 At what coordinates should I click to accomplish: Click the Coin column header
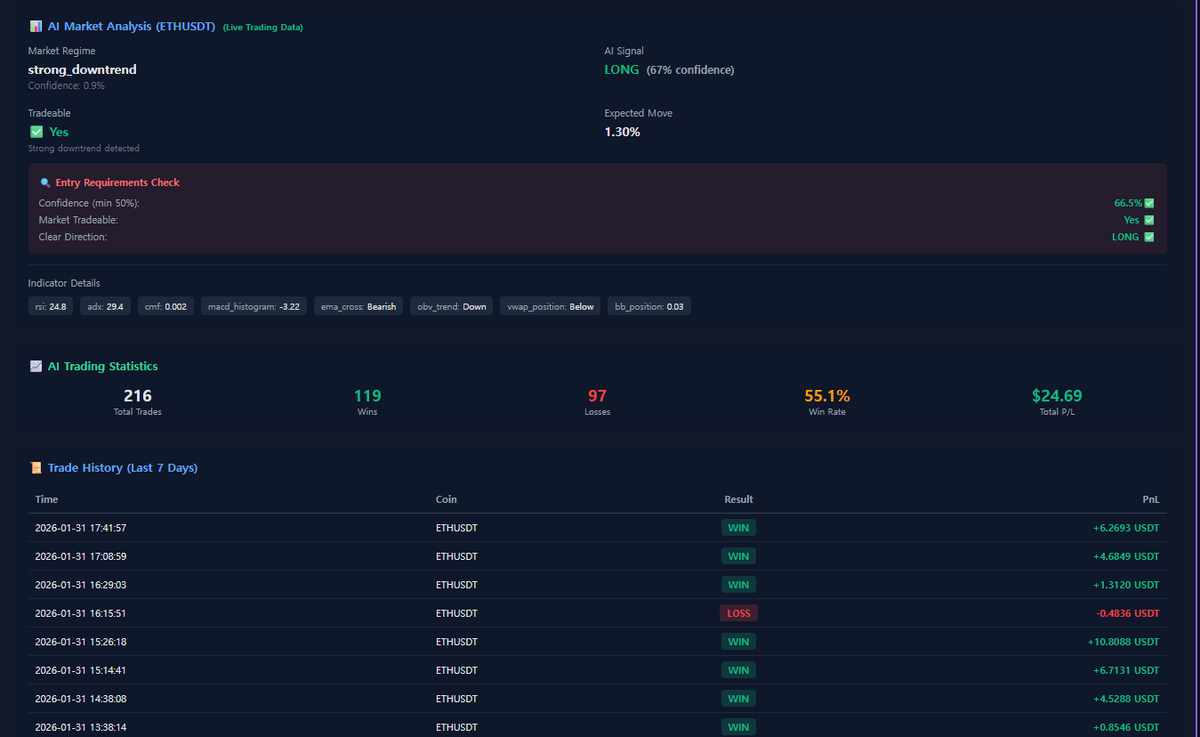(446, 499)
